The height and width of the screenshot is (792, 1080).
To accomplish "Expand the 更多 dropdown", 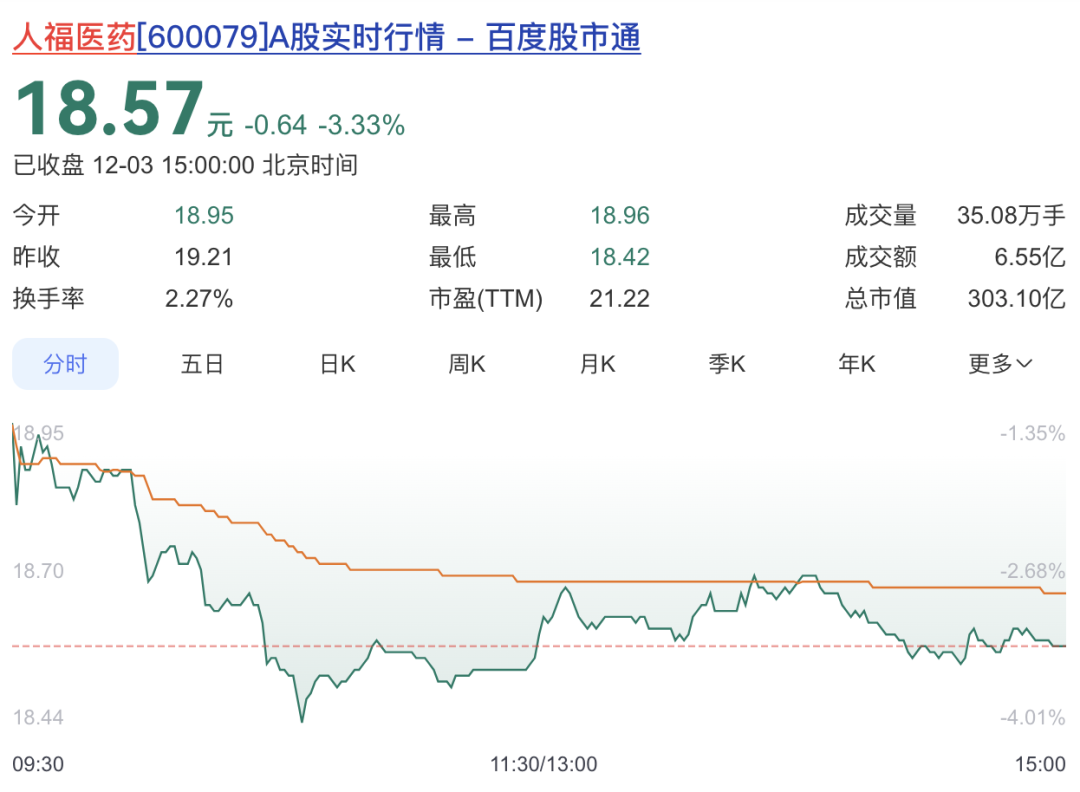I will pos(1000,364).
